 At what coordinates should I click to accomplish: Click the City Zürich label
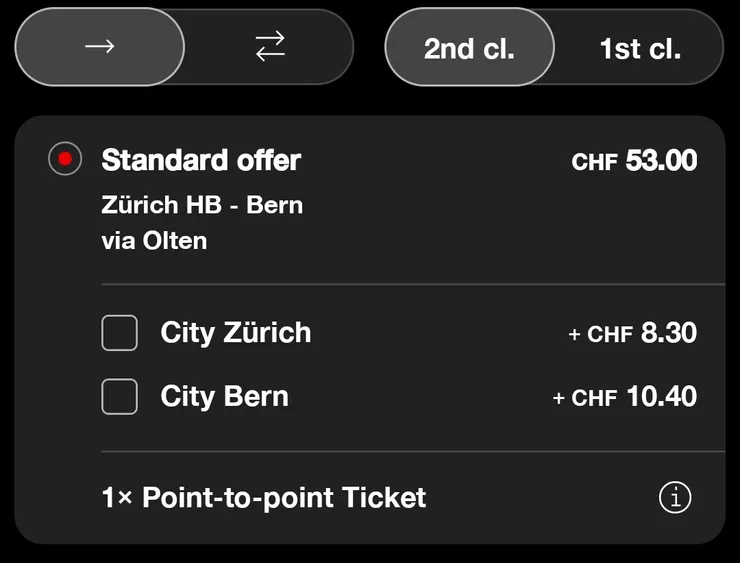click(235, 333)
